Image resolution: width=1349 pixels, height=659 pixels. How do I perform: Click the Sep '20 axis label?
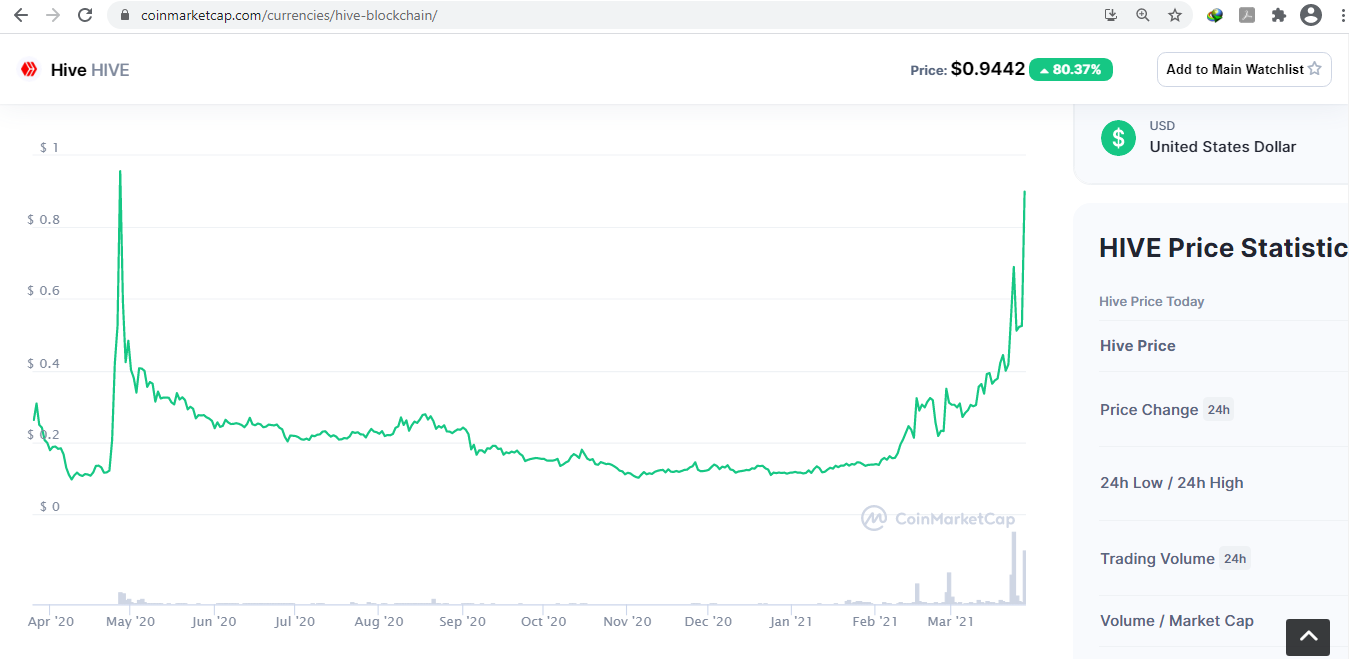[x=462, y=621]
